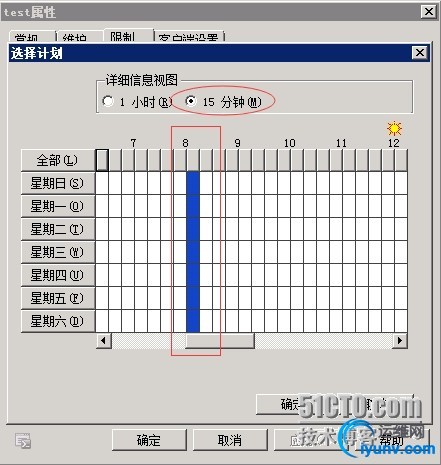Screen dimensions: 441x465
Task: Select the 15 分钟 radio button
Action: (191, 101)
